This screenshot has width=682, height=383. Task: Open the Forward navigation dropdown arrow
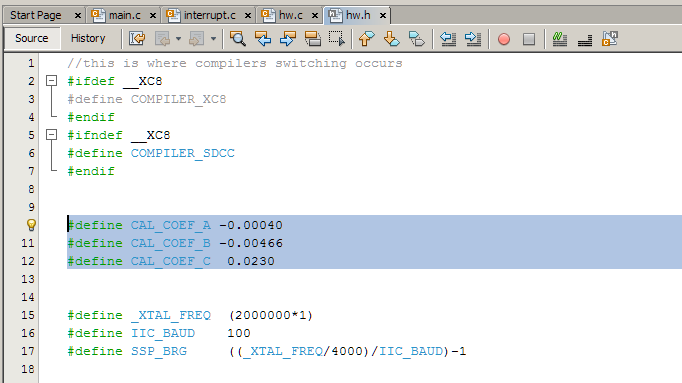(x=213, y=39)
